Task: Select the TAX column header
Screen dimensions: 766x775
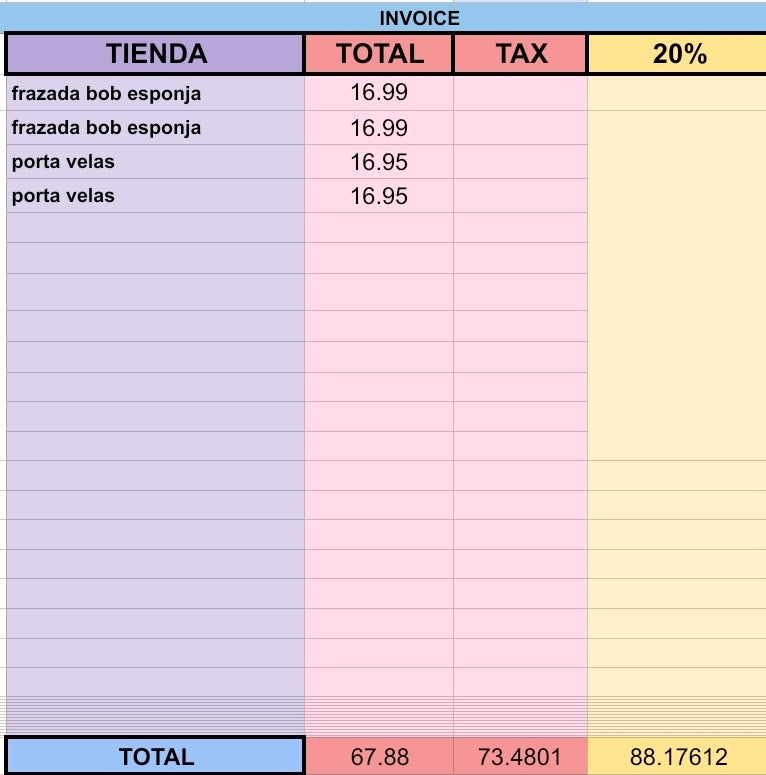Action: (x=520, y=53)
